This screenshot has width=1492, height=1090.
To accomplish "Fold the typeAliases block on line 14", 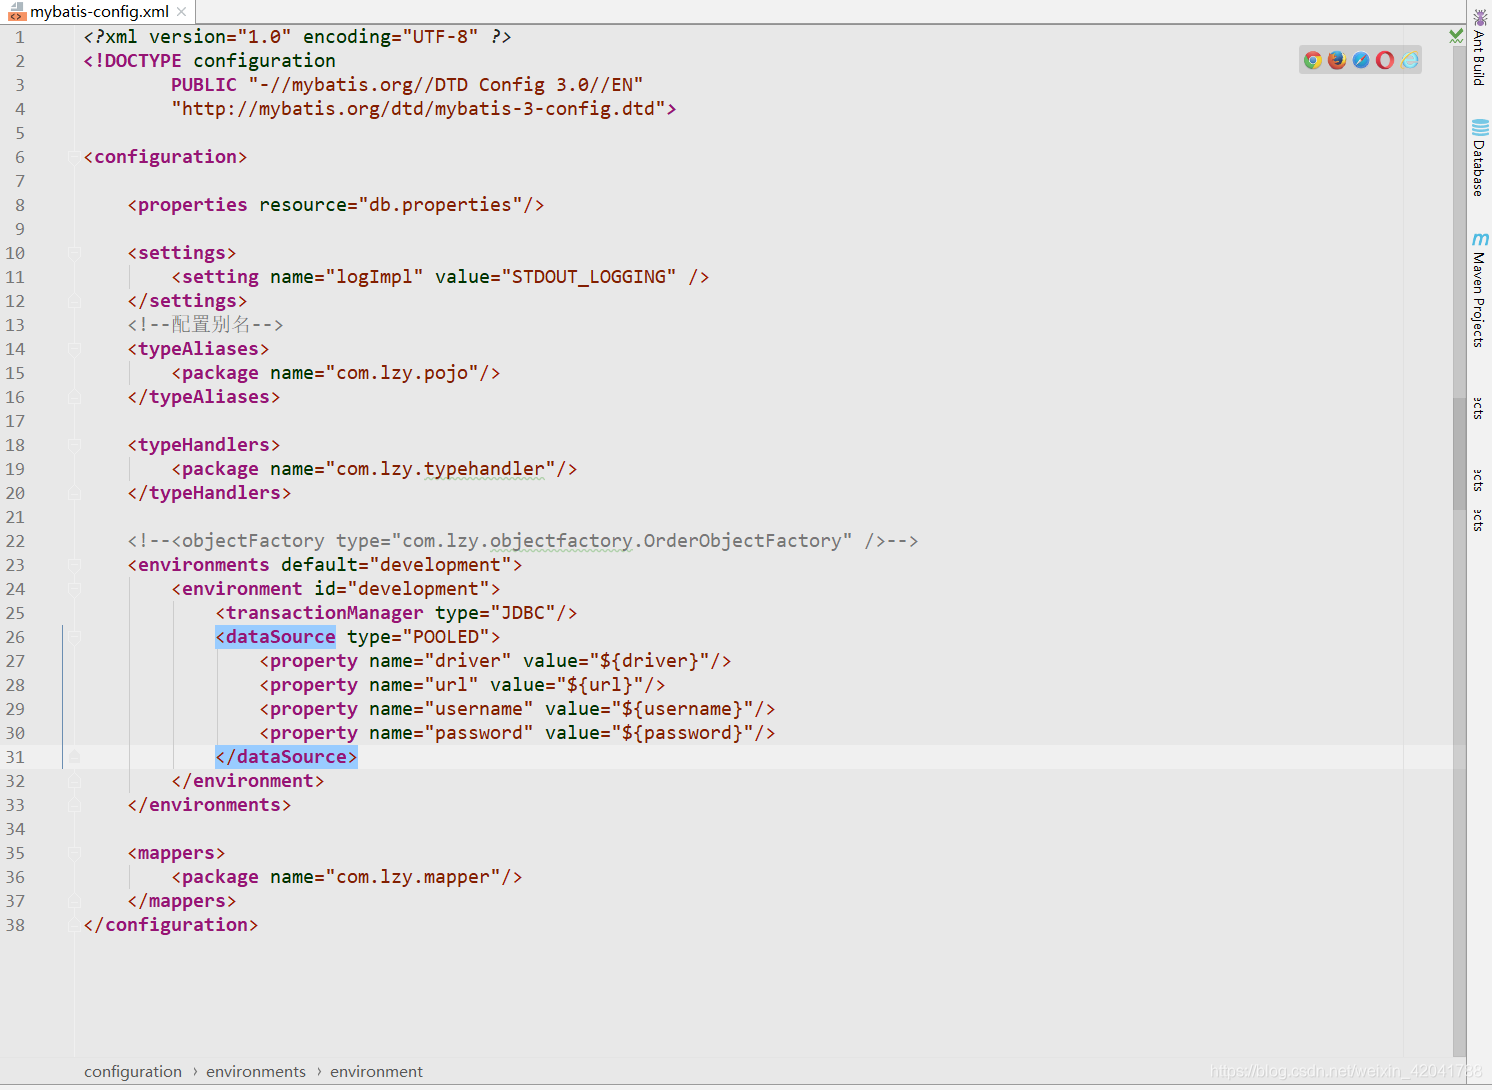I will tap(74, 349).
